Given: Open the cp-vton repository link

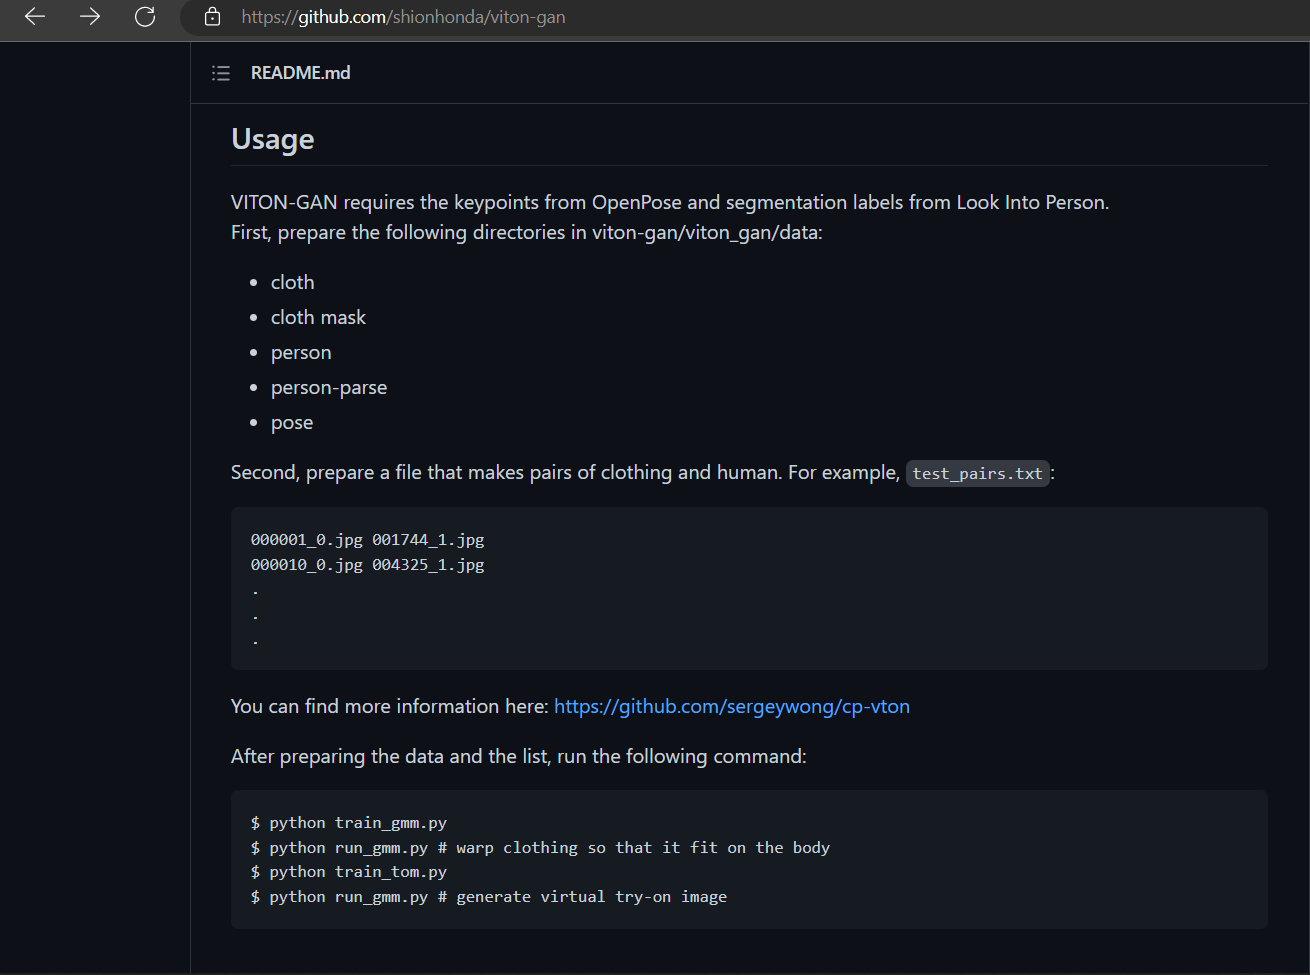Looking at the screenshot, I should (732, 706).
